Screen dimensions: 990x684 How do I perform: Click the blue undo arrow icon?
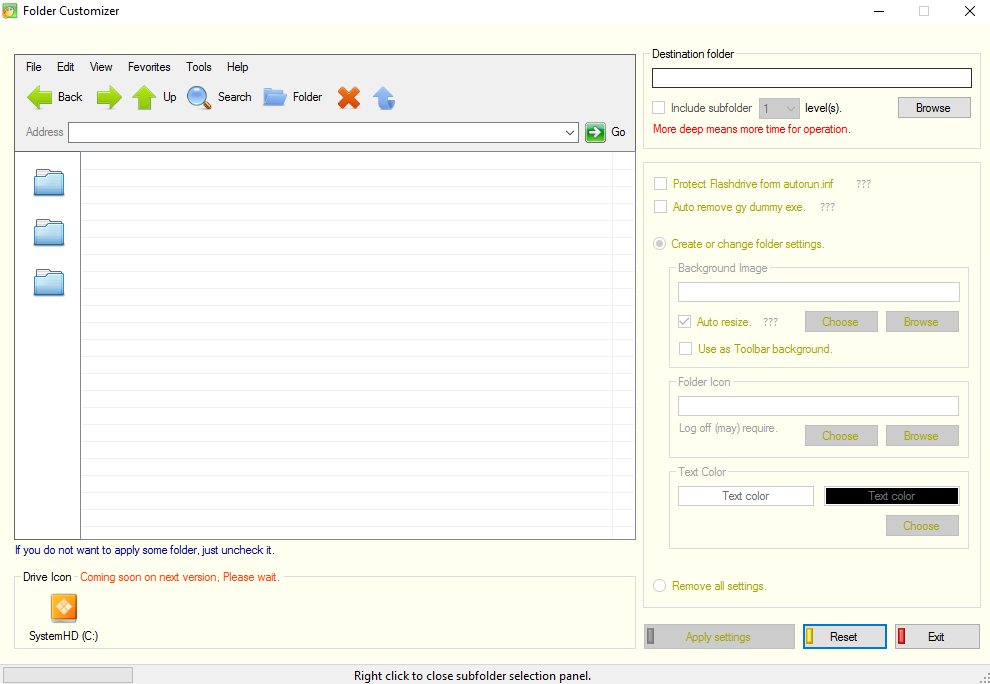click(x=384, y=98)
